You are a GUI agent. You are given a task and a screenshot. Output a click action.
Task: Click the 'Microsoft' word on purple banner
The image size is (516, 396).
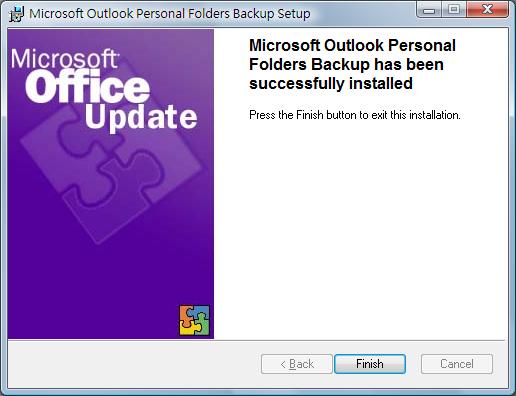click(x=65, y=59)
